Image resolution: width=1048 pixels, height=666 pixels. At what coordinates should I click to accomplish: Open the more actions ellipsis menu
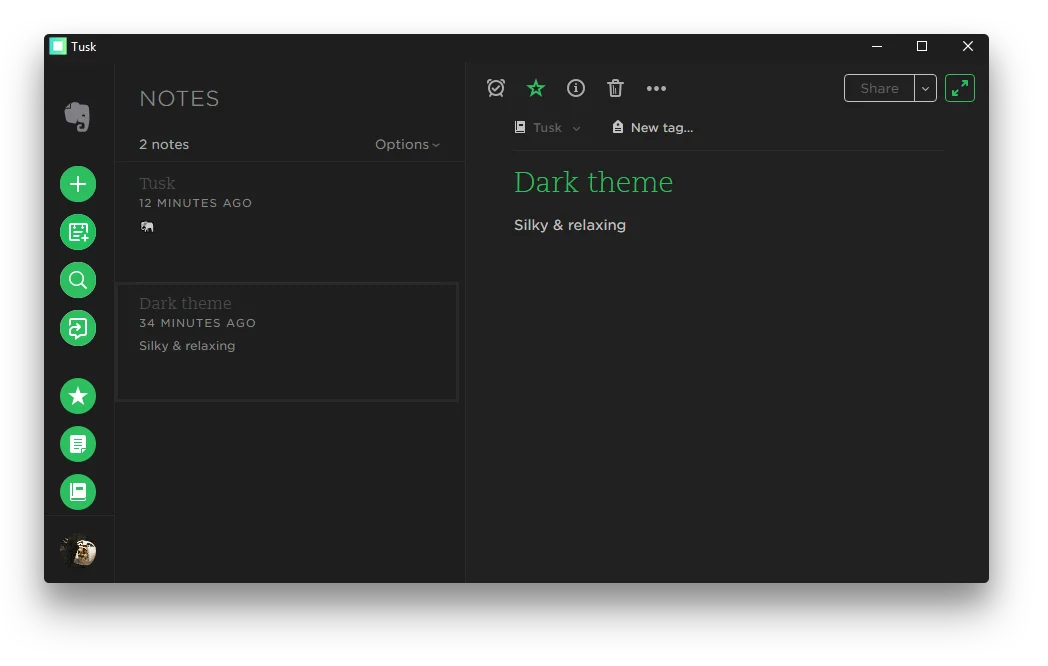pyautogui.click(x=656, y=88)
